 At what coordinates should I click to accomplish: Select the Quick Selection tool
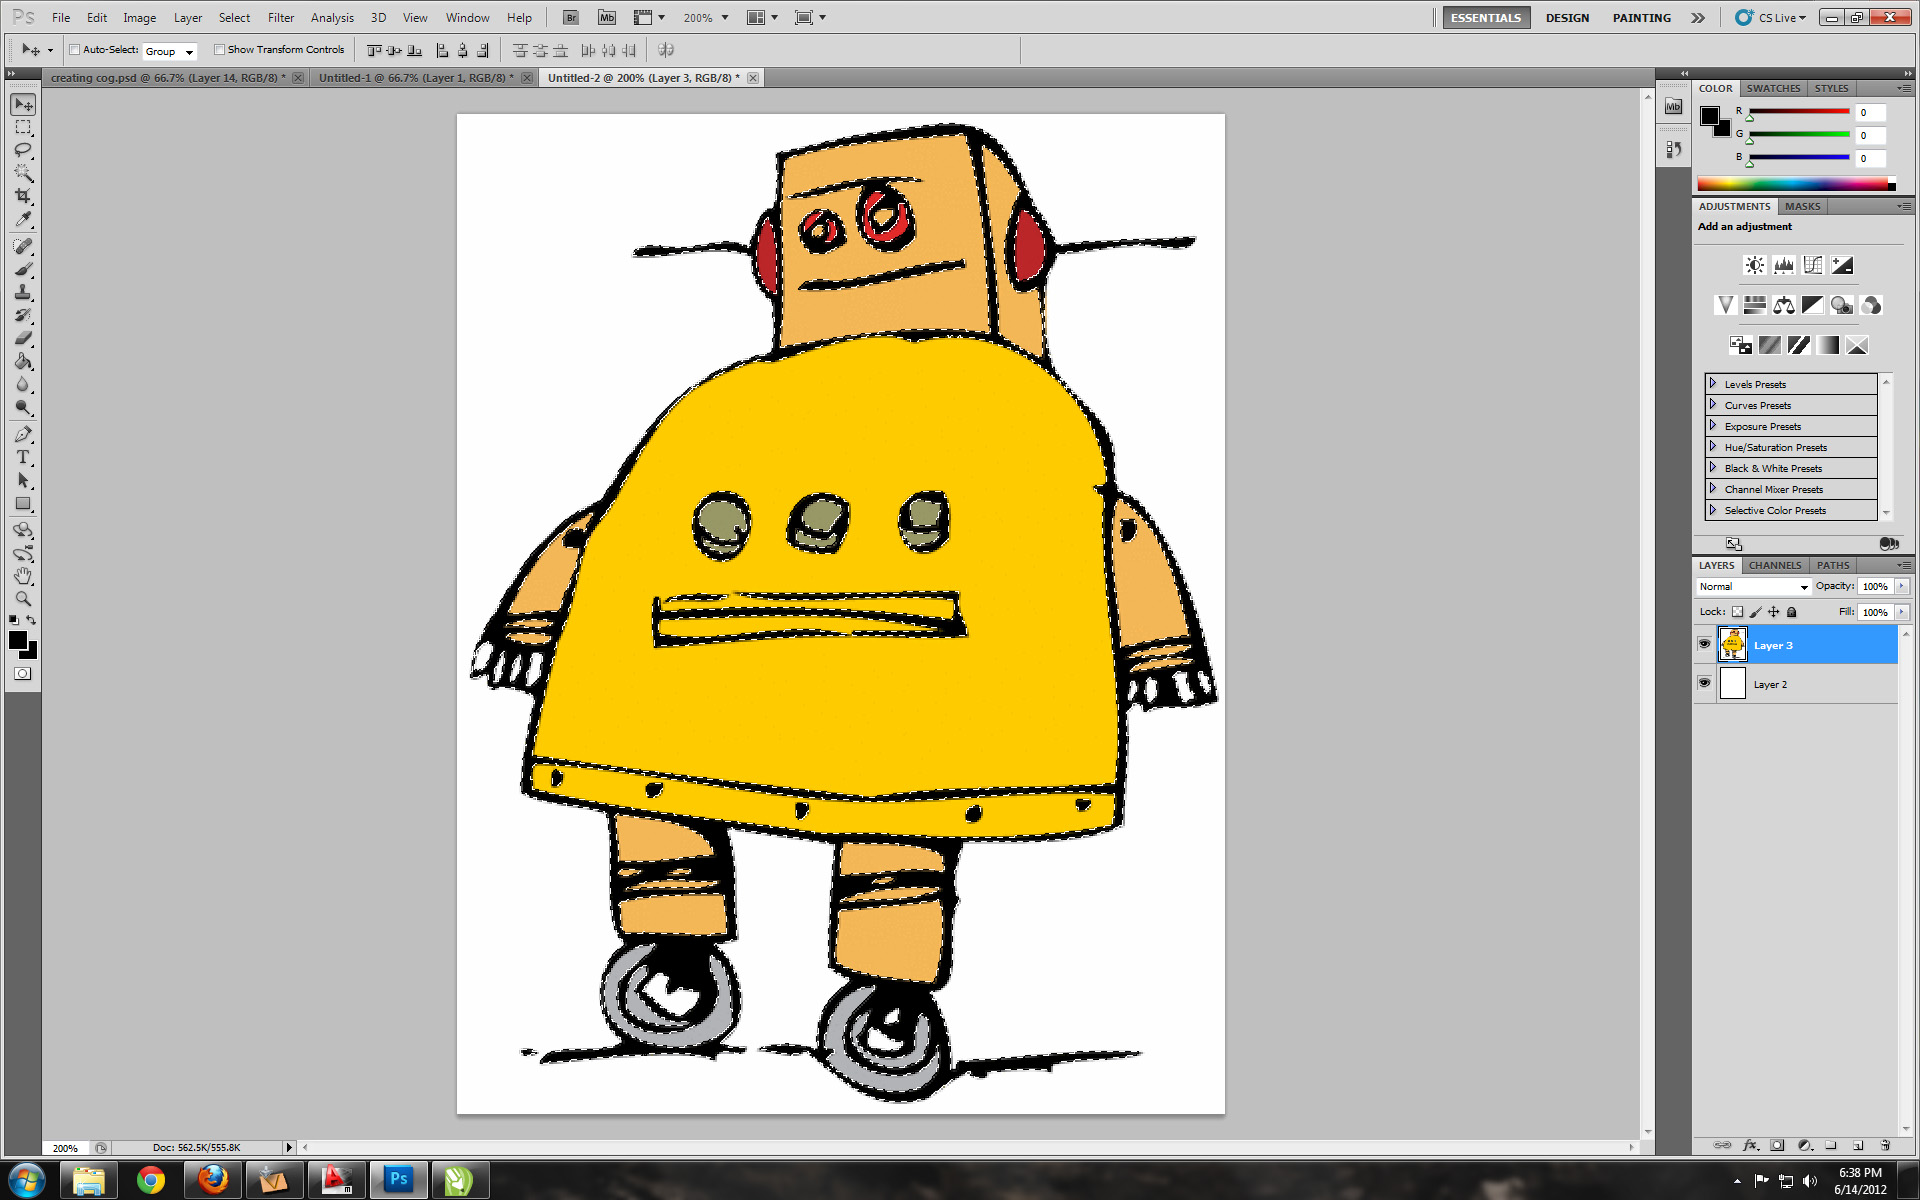[x=23, y=173]
